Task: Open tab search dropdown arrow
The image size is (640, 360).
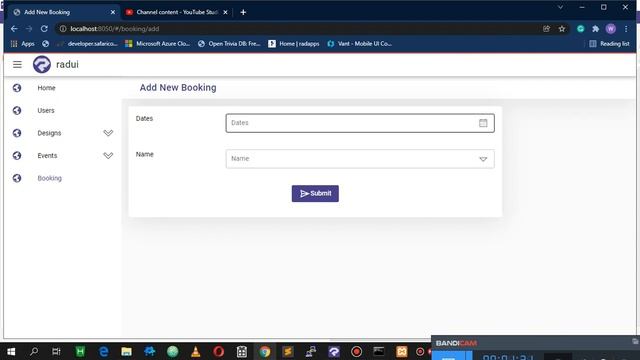Action: click(560, 7)
